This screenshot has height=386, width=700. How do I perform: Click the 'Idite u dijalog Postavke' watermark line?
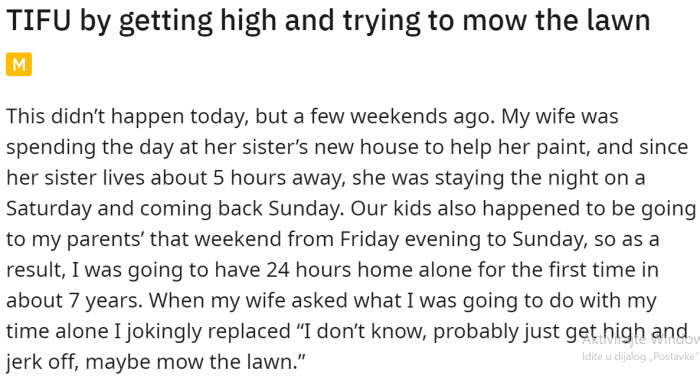(x=640, y=356)
